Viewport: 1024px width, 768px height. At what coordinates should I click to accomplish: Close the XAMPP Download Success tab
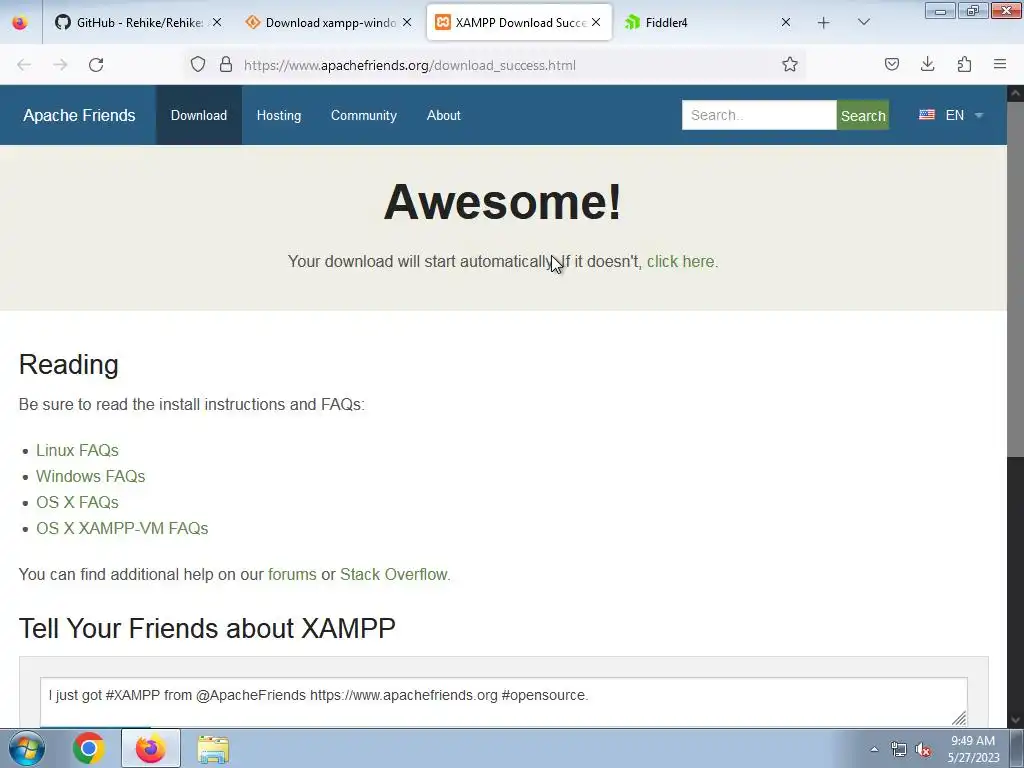(596, 22)
